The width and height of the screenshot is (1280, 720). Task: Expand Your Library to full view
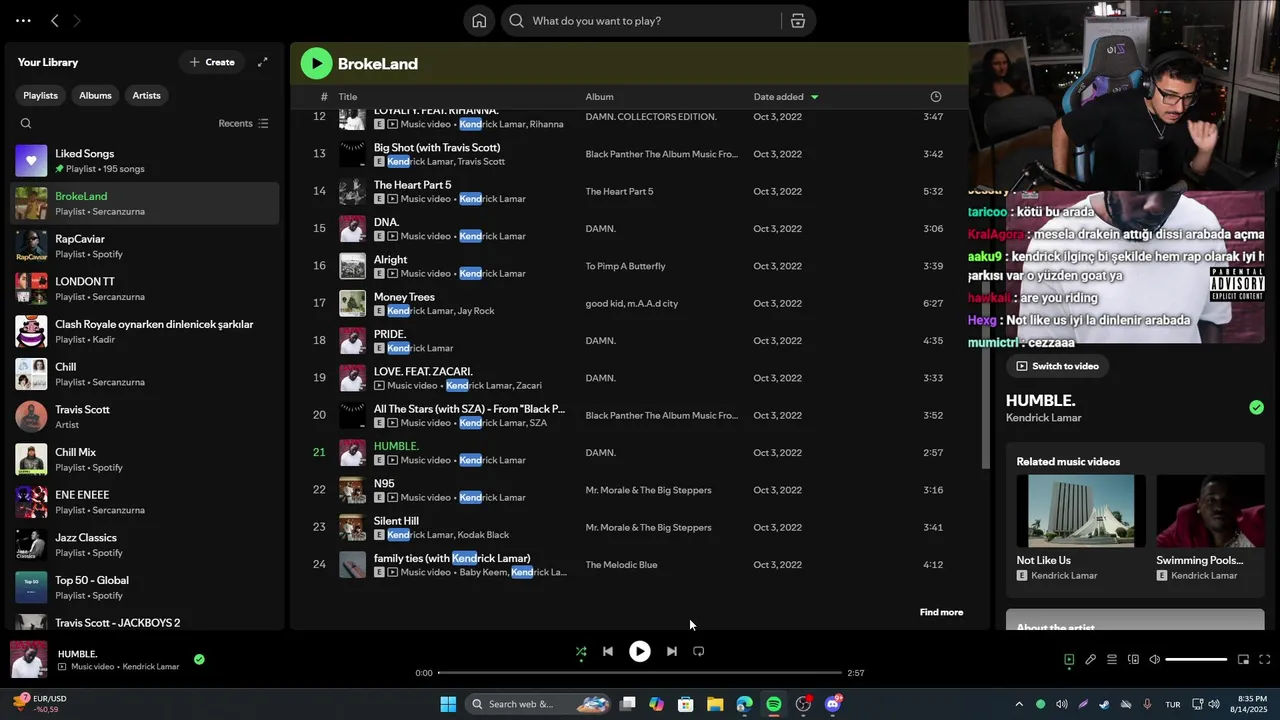point(262,62)
